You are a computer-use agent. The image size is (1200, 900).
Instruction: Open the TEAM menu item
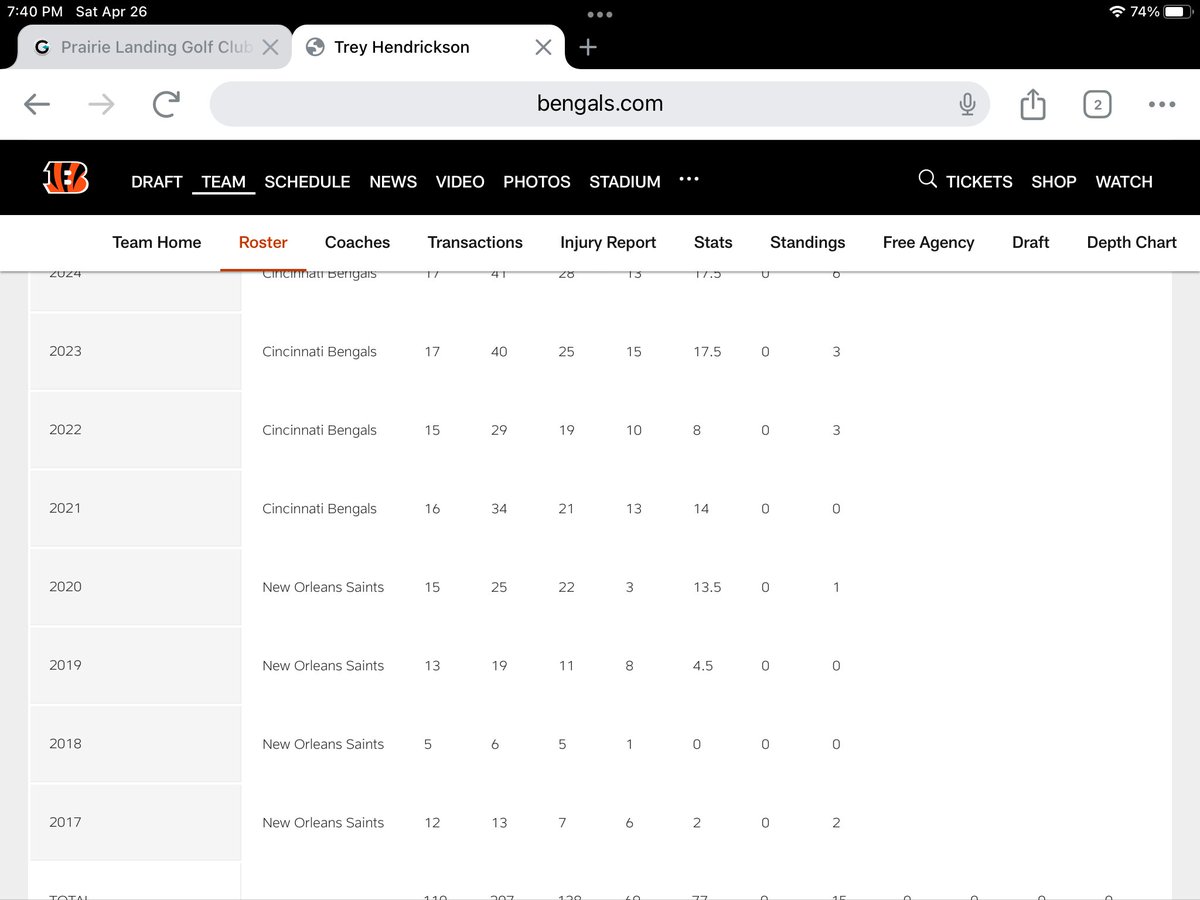coord(223,182)
